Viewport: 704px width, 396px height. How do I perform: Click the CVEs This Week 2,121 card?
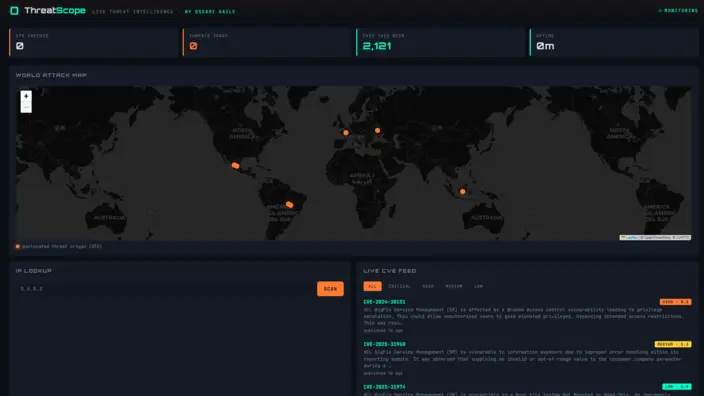pyautogui.click(x=440, y=42)
